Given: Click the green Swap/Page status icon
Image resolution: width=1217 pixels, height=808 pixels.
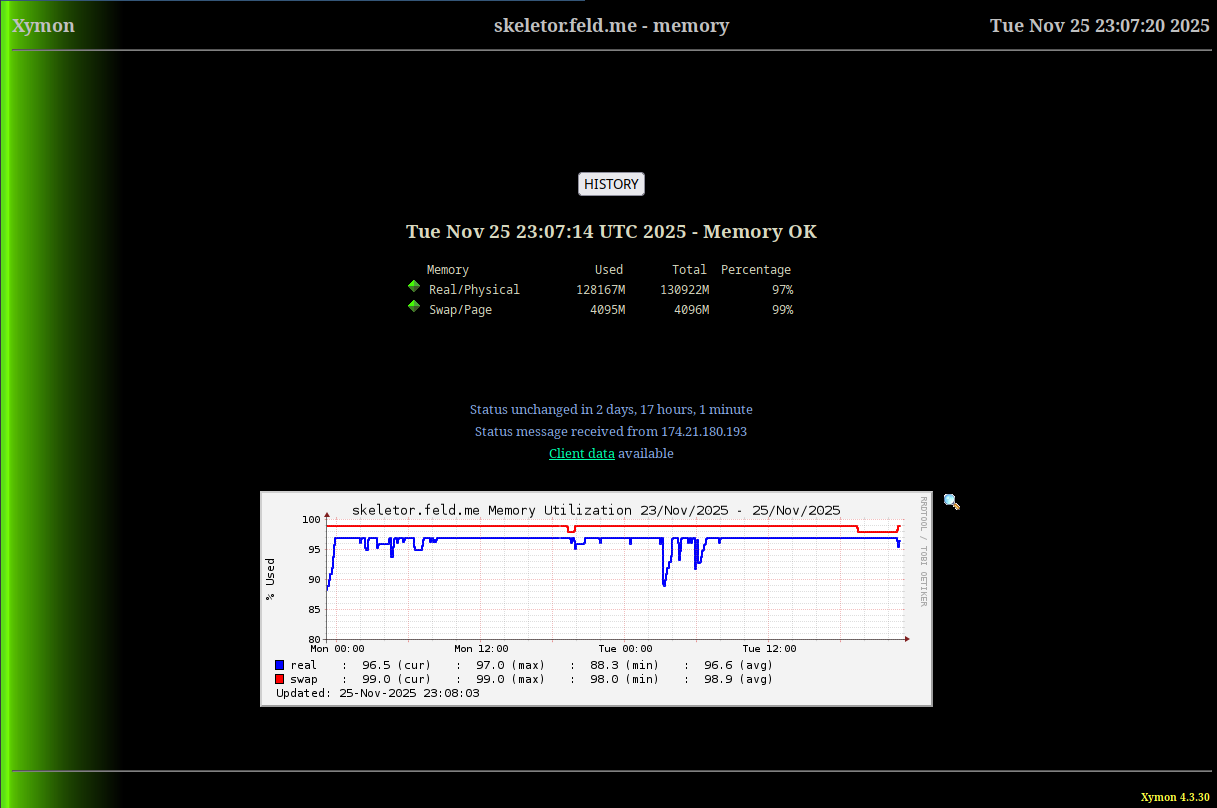Looking at the screenshot, I should pyautogui.click(x=414, y=307).
